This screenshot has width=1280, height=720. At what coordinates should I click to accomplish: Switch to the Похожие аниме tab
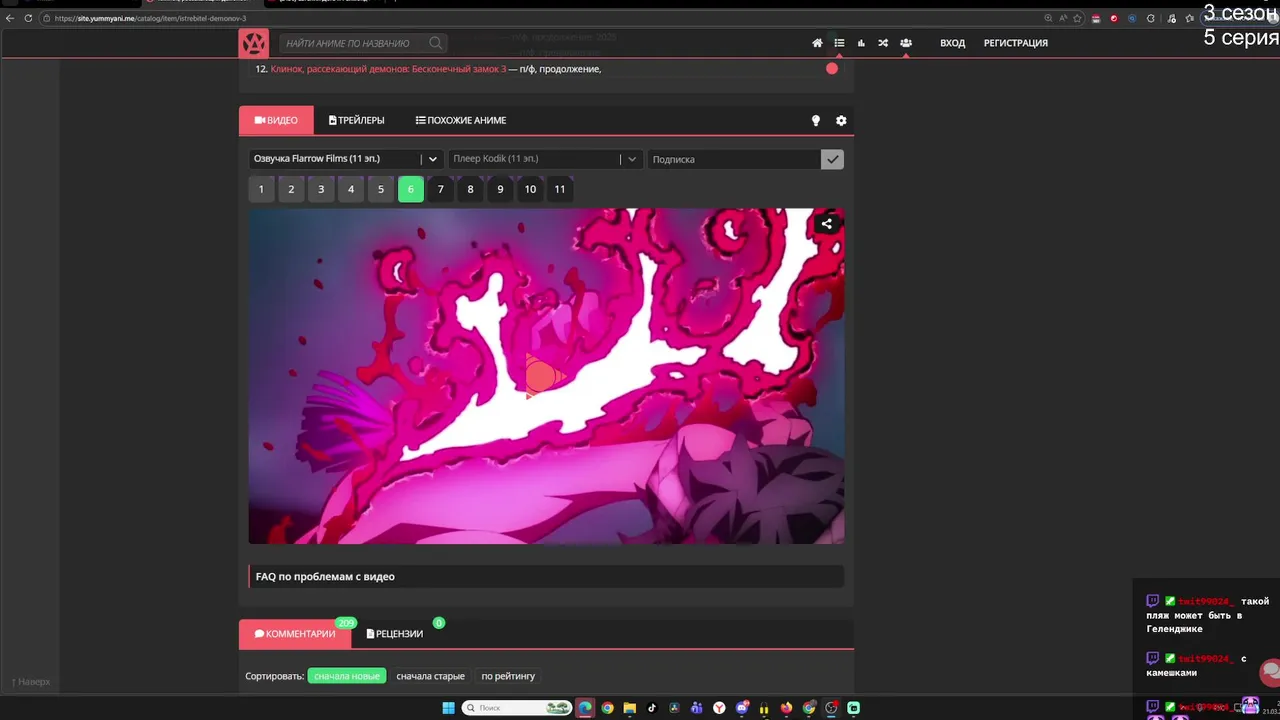coord(461,121)
